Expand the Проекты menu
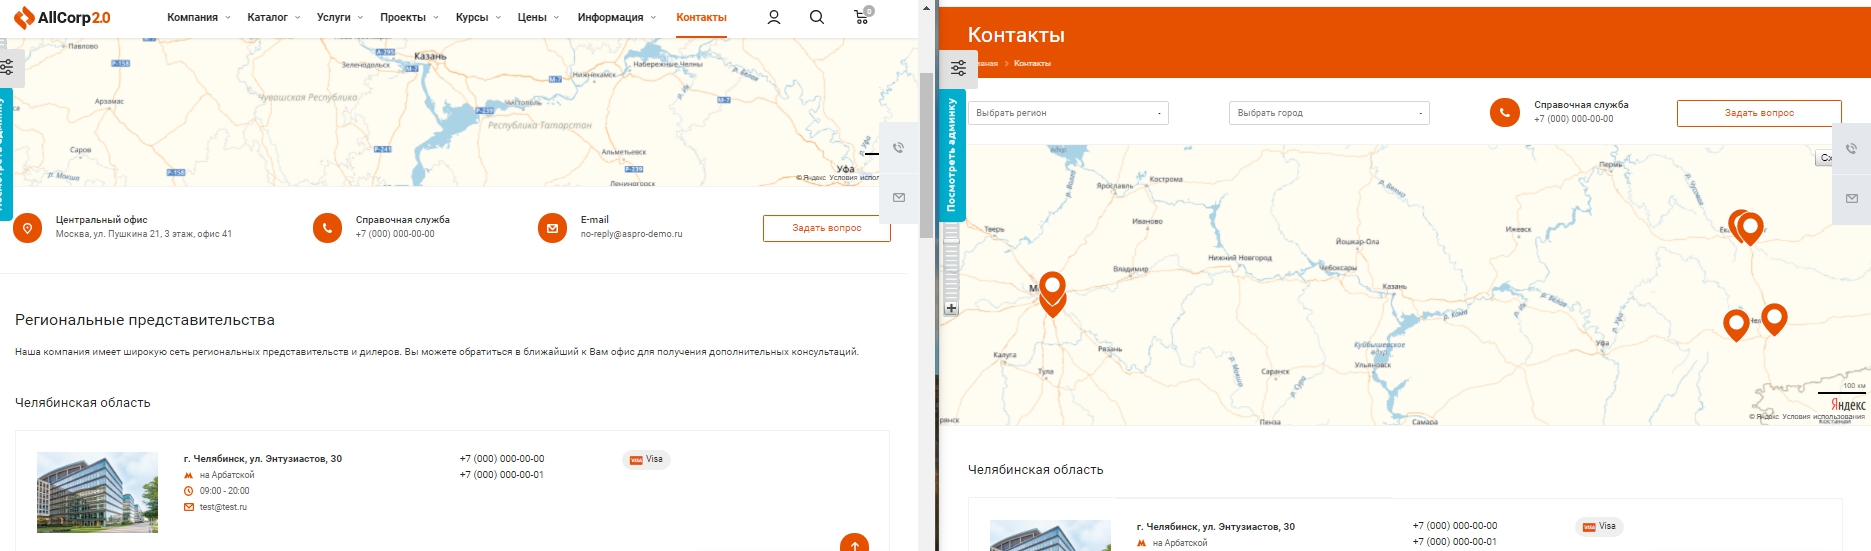The image size is (1871, 551). pyautogui.click(x=409, y=17)
